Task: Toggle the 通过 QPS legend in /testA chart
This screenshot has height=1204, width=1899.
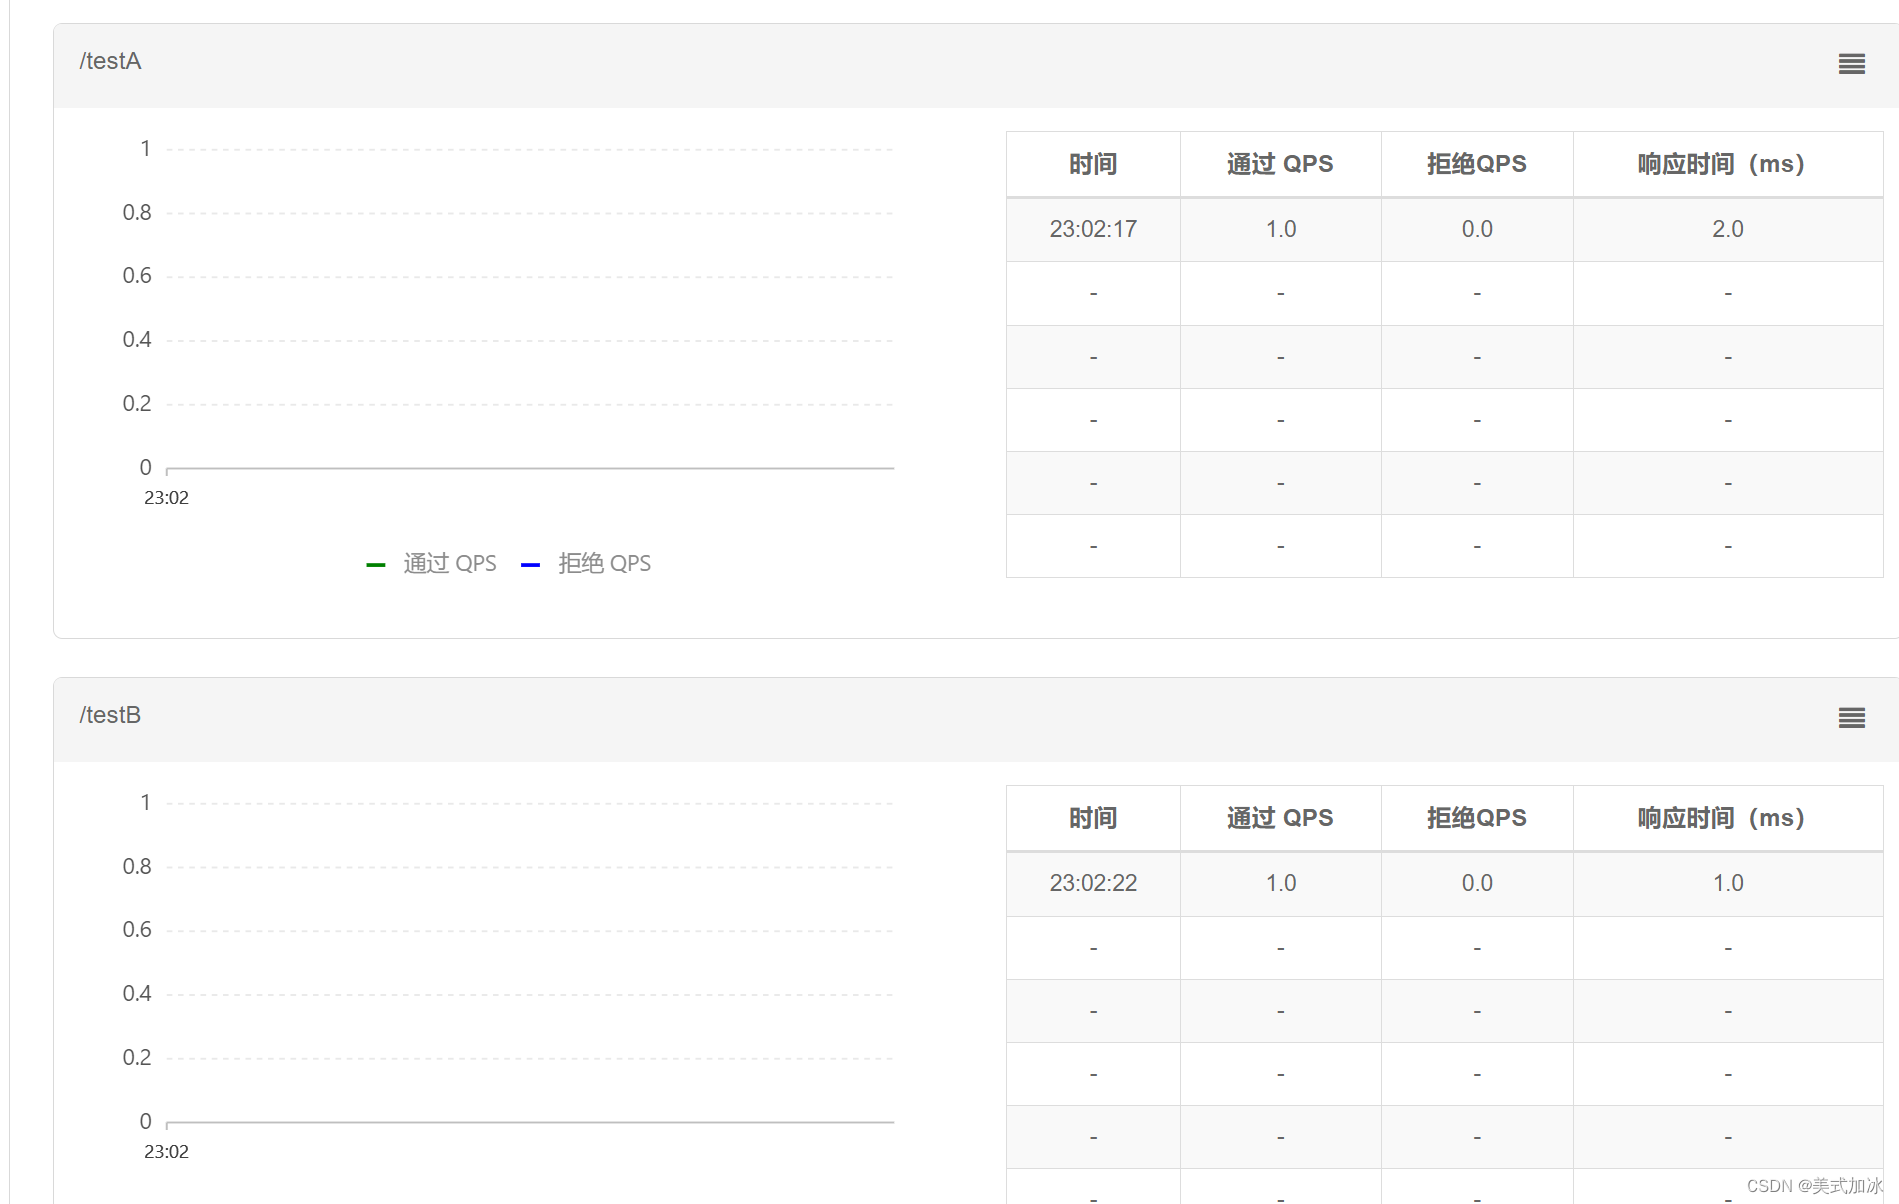Action: (432, 564)
